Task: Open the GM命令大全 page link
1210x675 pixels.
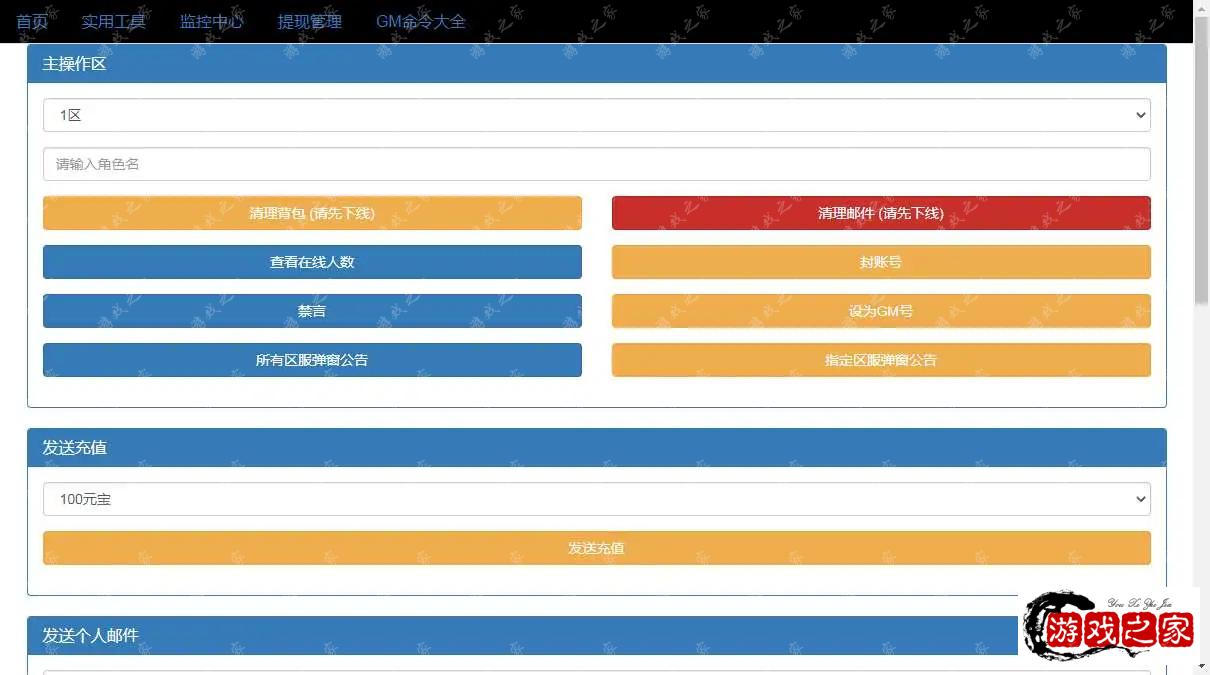Action: pyautogui.click(x=420, y=21)
